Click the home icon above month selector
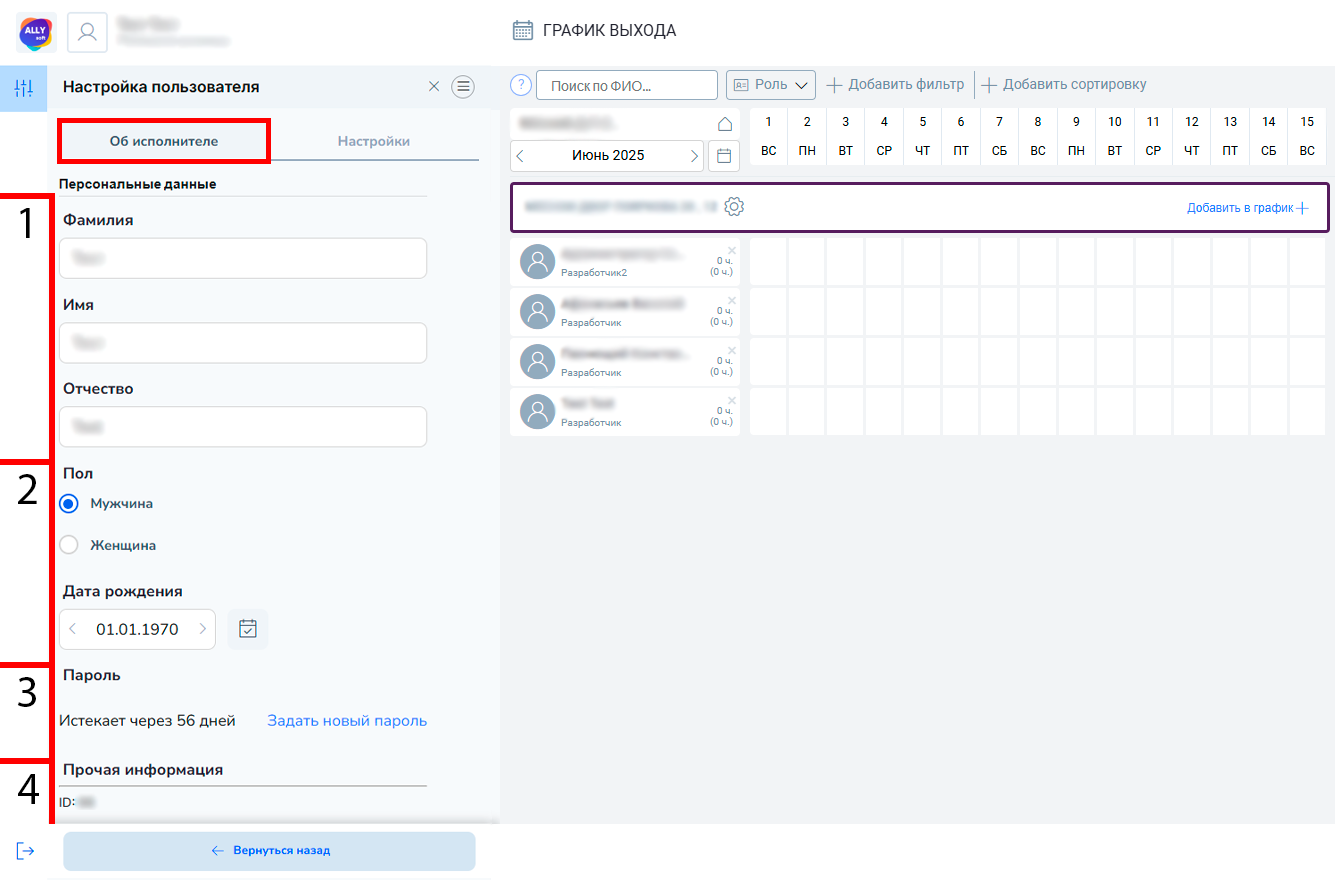This screenshot has height=880, width=1335. [x=725, y=124]
